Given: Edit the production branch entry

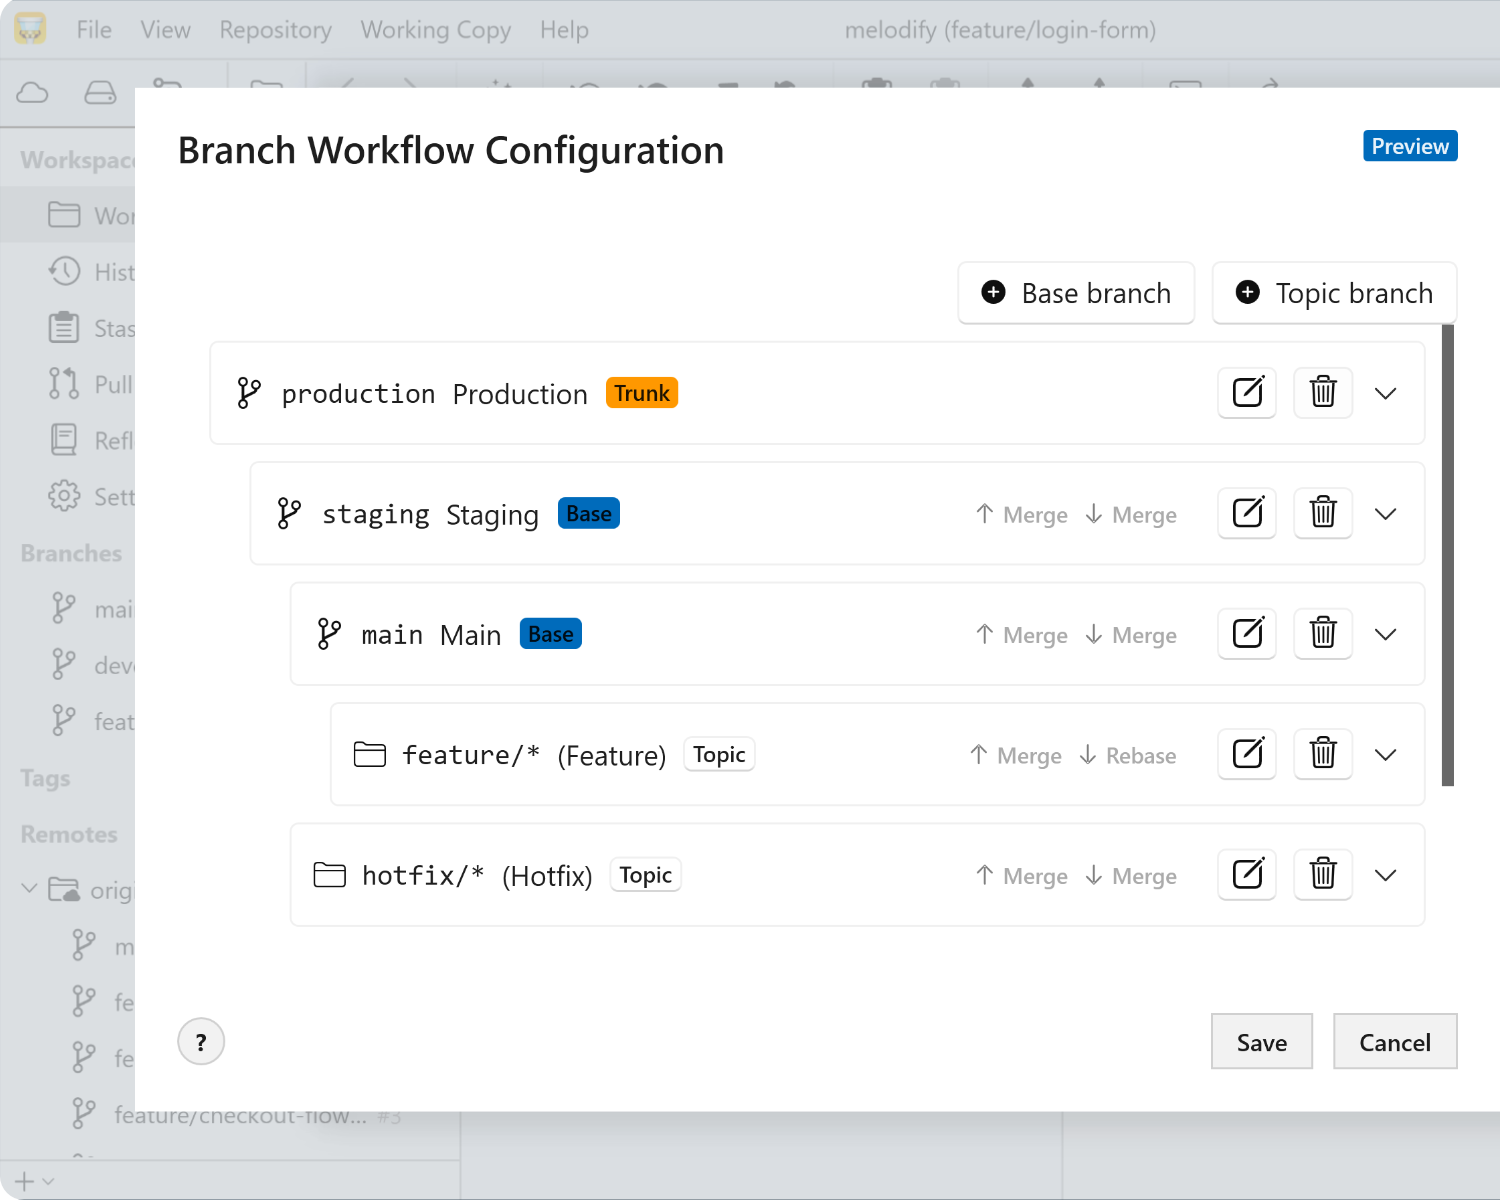Looking at the screenshot, I should tap(1247, 392).
